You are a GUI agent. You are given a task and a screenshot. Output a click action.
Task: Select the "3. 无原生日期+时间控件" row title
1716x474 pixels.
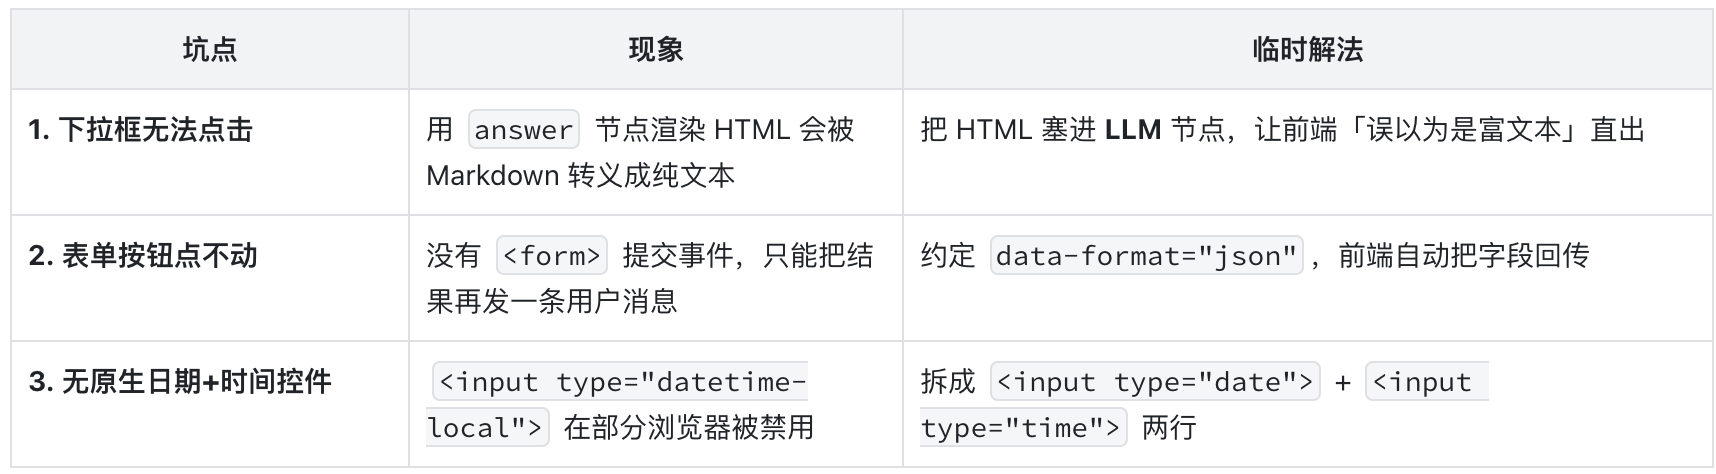tap(180, 382)
